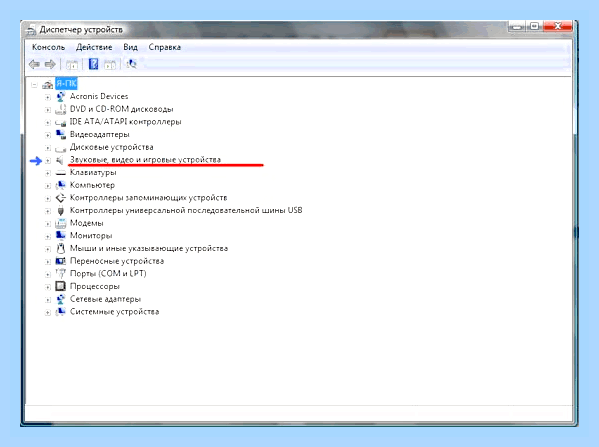Image resolution: width=599 pixels, height=447 pixels.
Task: Select Переносные устройства label
Action: click(x=117, y=261)
